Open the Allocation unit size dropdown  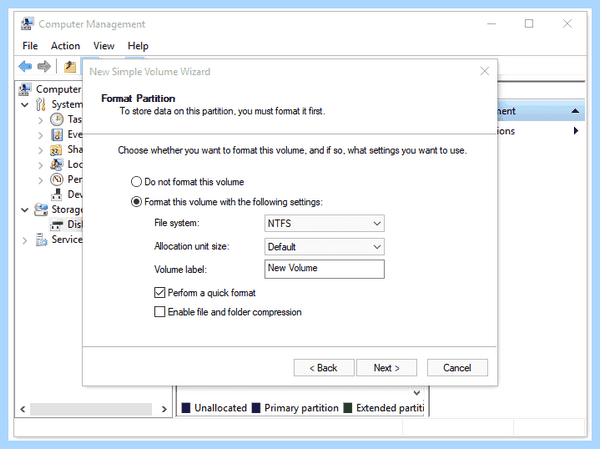pos(324,247)
